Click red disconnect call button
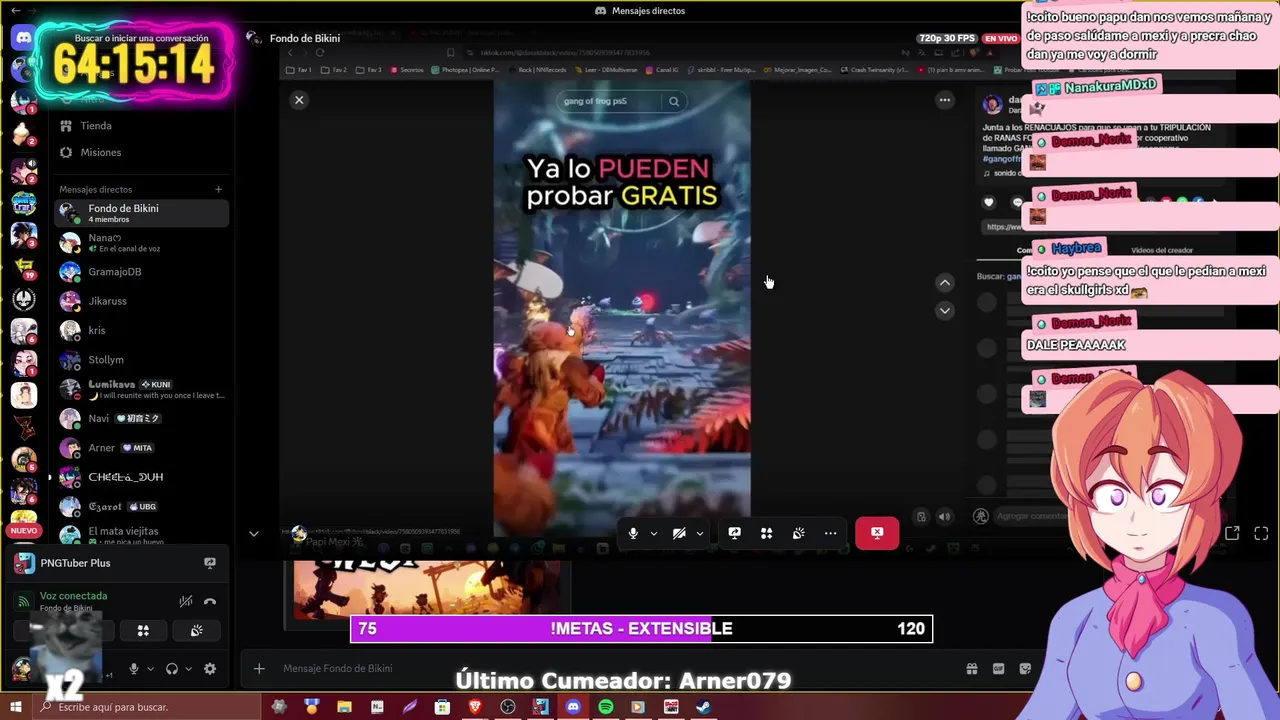The height and width of the screenshot is (720, 1280). [x=877, y=533]
